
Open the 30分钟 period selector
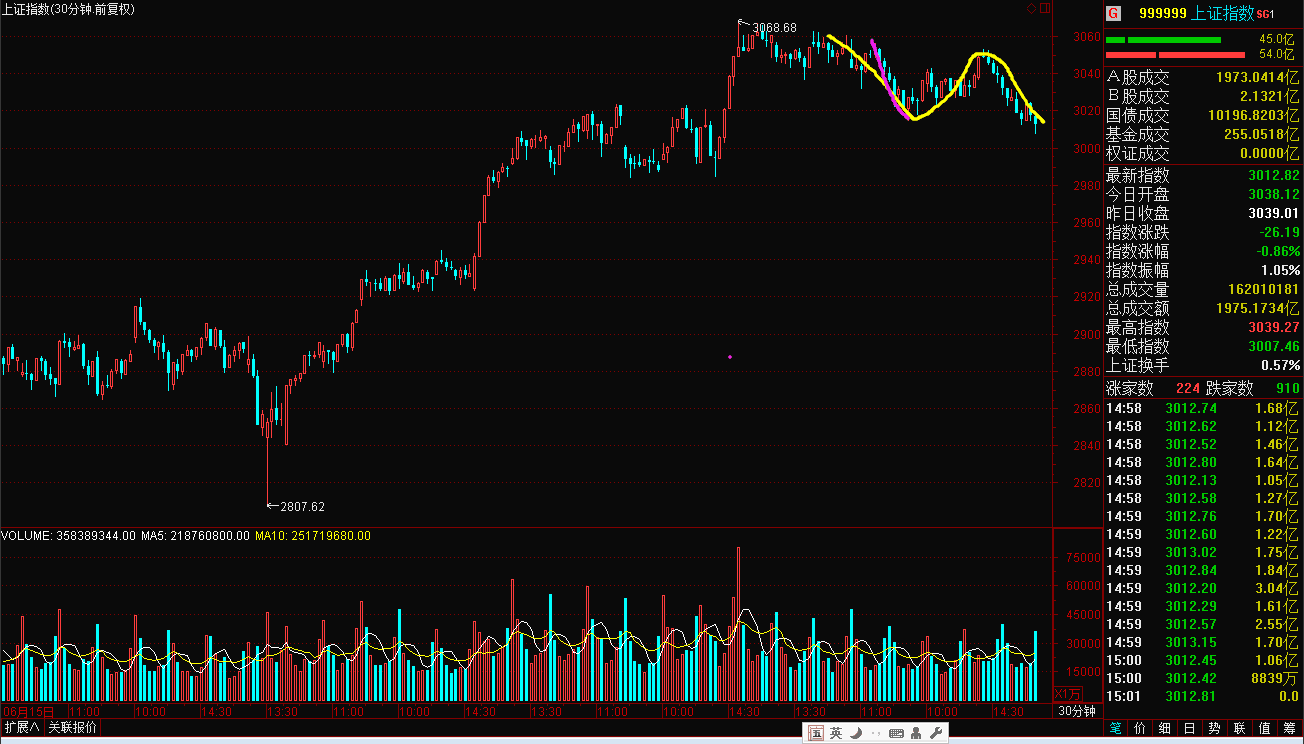pyautogui.click(x=1077, y=711)
